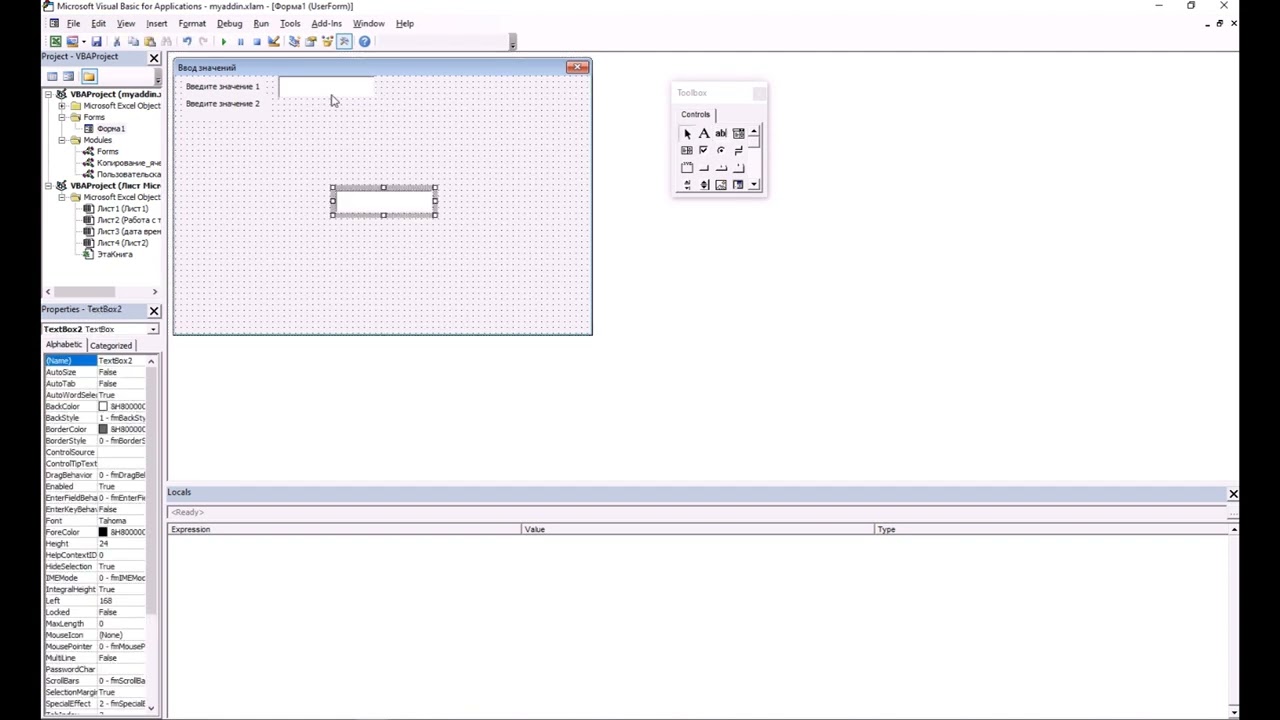Open the Project Explorer toolbar icon
1280x720 pixels.
click(x=294, y=41)
